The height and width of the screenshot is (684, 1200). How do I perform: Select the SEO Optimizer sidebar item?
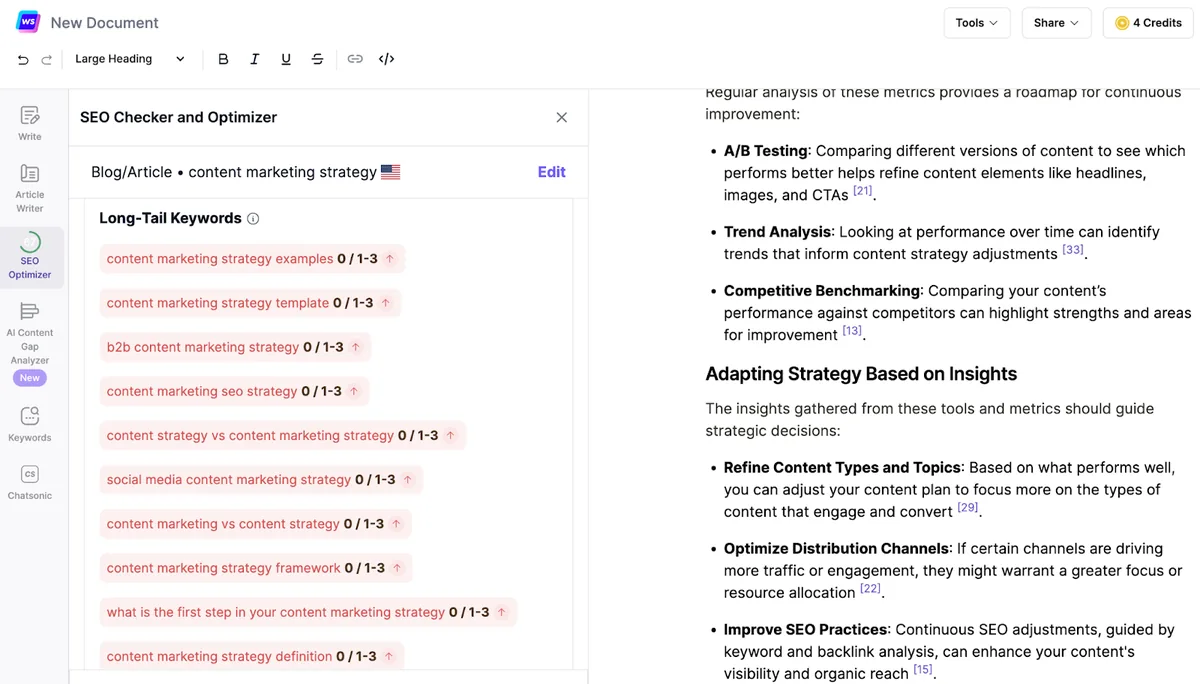point(30,257)
